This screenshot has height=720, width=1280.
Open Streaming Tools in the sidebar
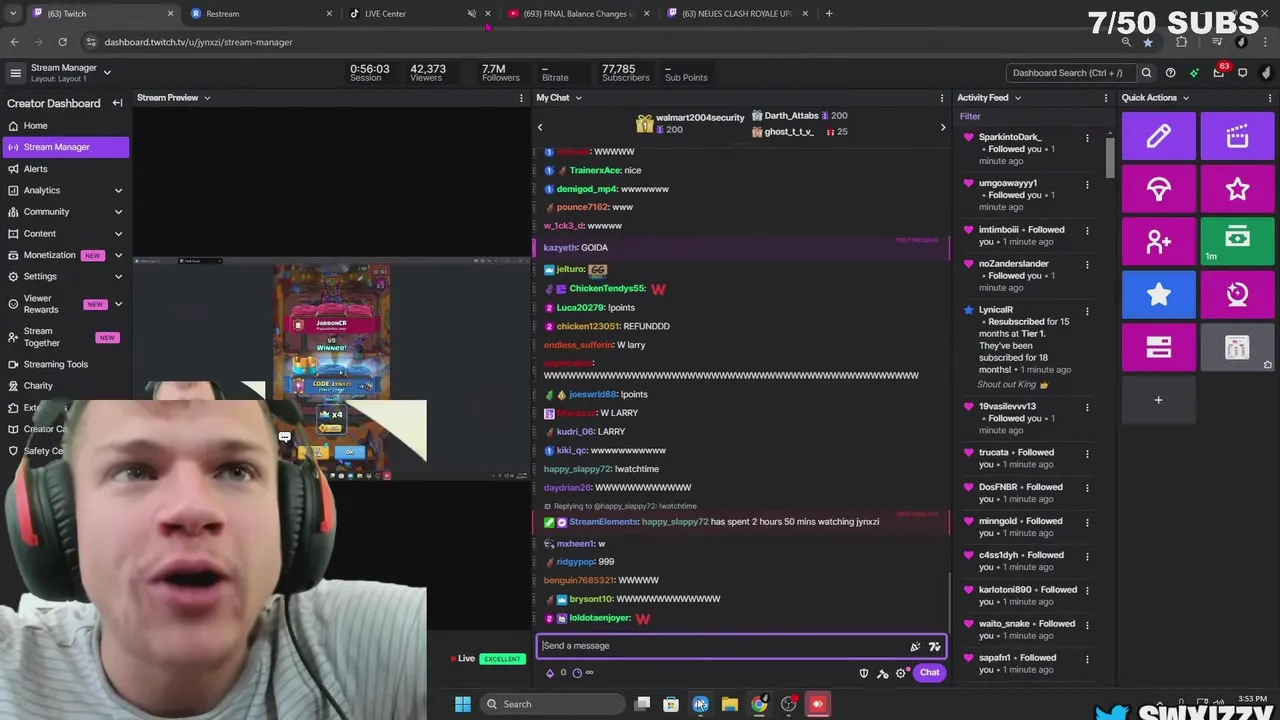point(65,364)
